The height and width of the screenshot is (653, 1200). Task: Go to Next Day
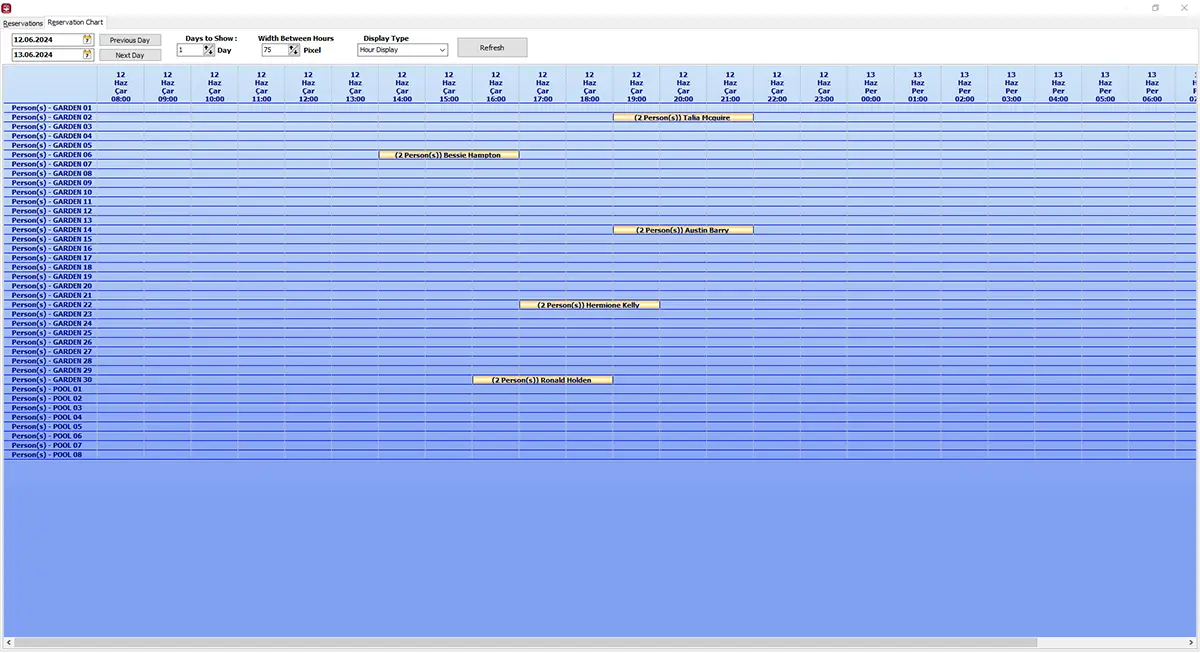[x=130, y=55]
